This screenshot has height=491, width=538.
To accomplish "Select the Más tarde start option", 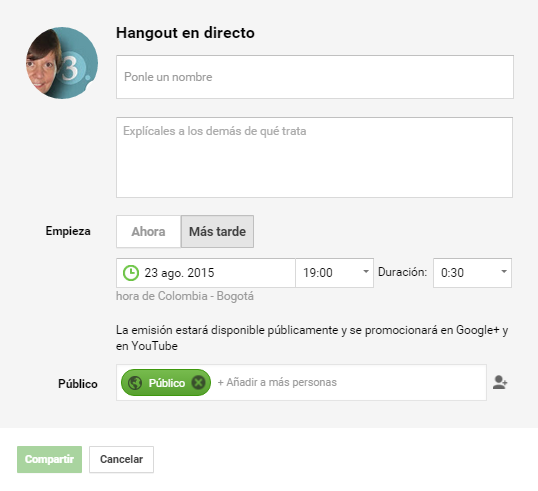I will (217, 232).
